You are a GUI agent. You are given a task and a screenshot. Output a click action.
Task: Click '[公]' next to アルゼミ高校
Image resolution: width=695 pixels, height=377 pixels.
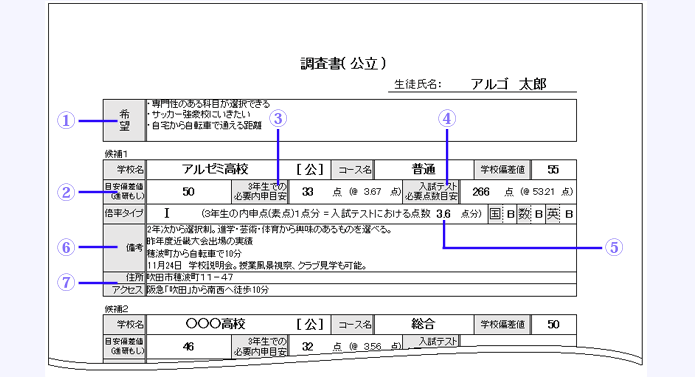[x=310, y=169]
